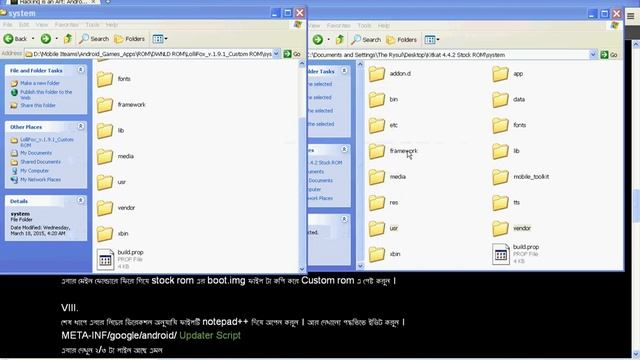This screenshot has width=640, height=360.
Task: Select vendor folder in system window
Action: [x=116, y=208]
